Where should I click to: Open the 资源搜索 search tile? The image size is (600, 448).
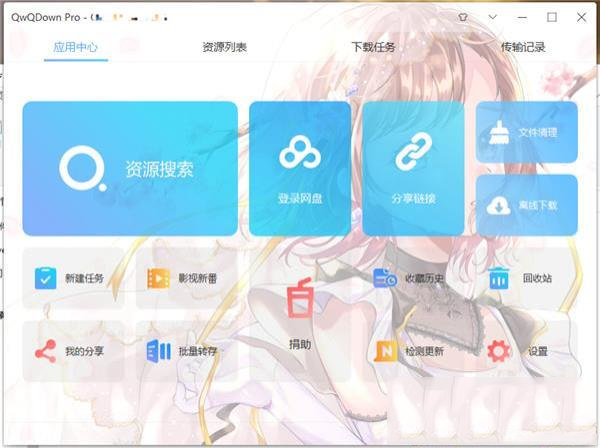130,169
